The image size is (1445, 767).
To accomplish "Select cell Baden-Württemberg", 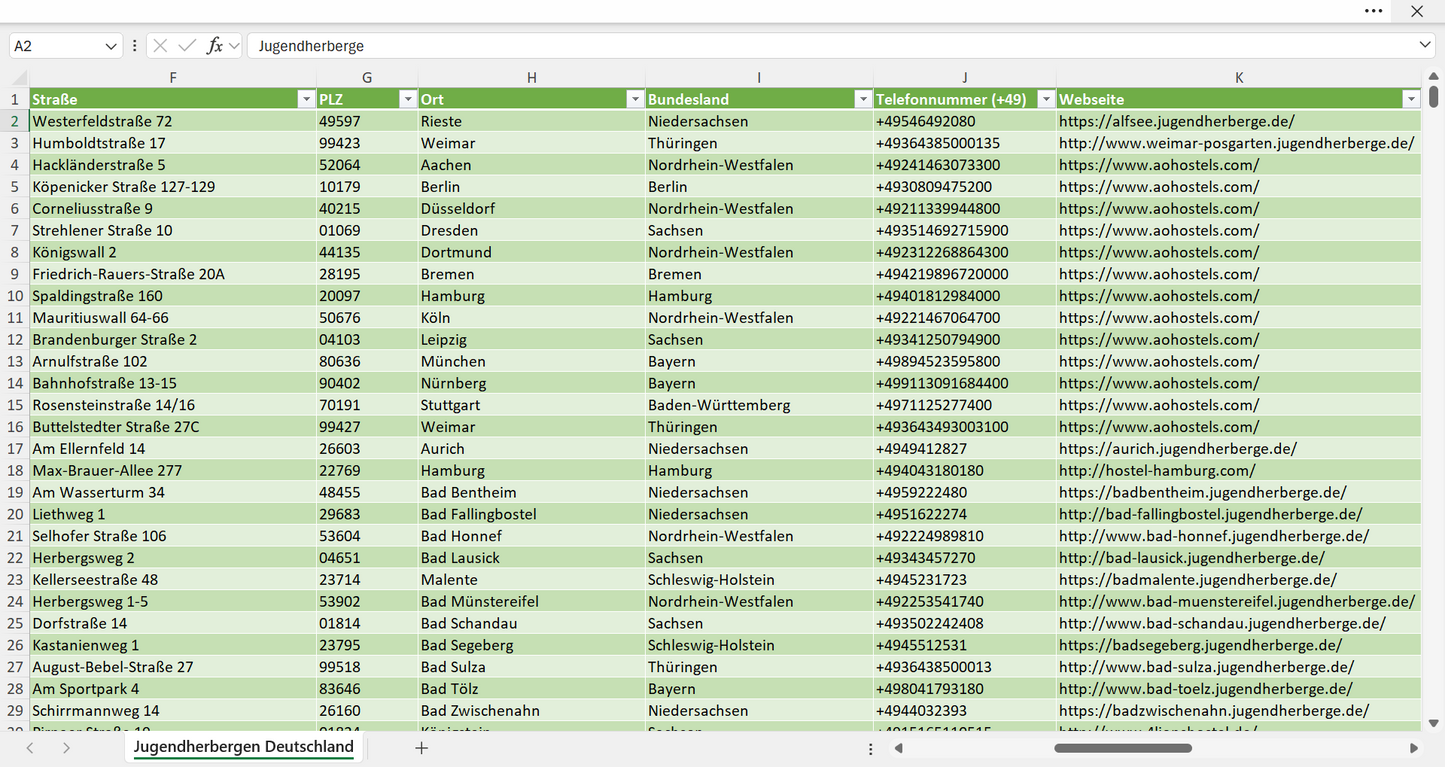I will 759,405.
